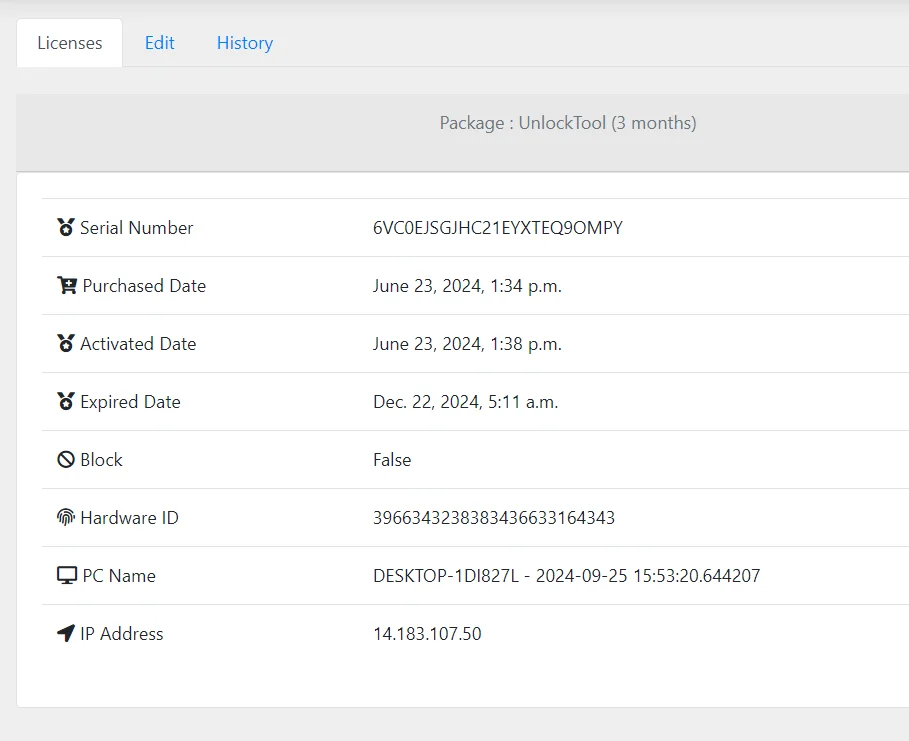Viewport: 909px width, 741px height.
Task: Click the Block value False
Action: [x=392, y=460]
